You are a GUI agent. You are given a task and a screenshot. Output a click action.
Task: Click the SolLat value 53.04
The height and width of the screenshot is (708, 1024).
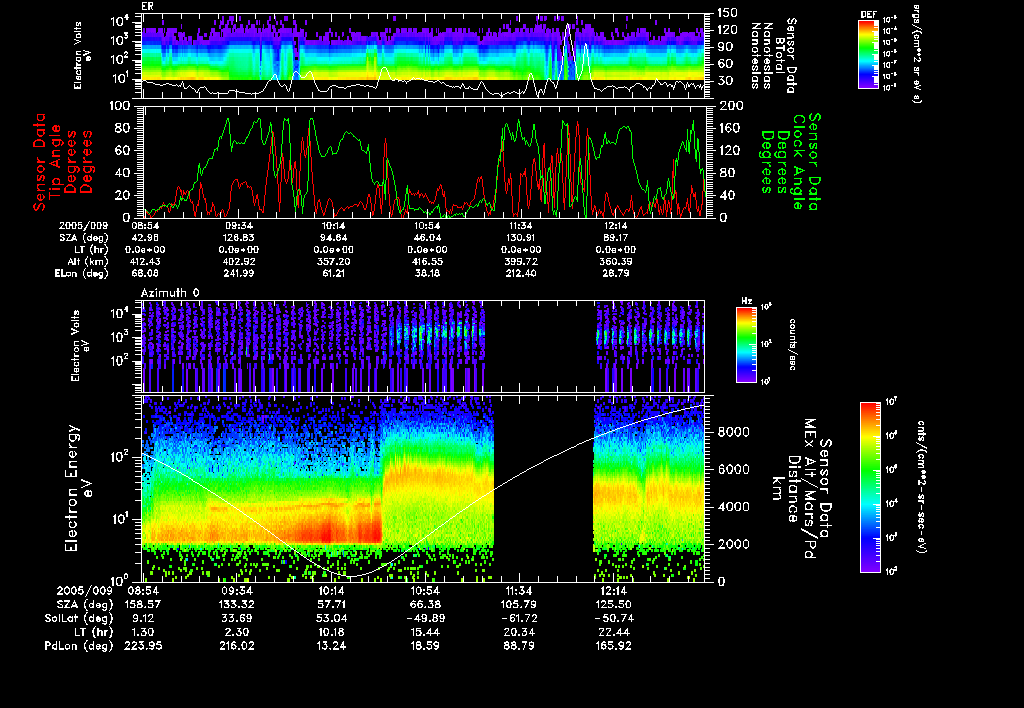(332, 619)
